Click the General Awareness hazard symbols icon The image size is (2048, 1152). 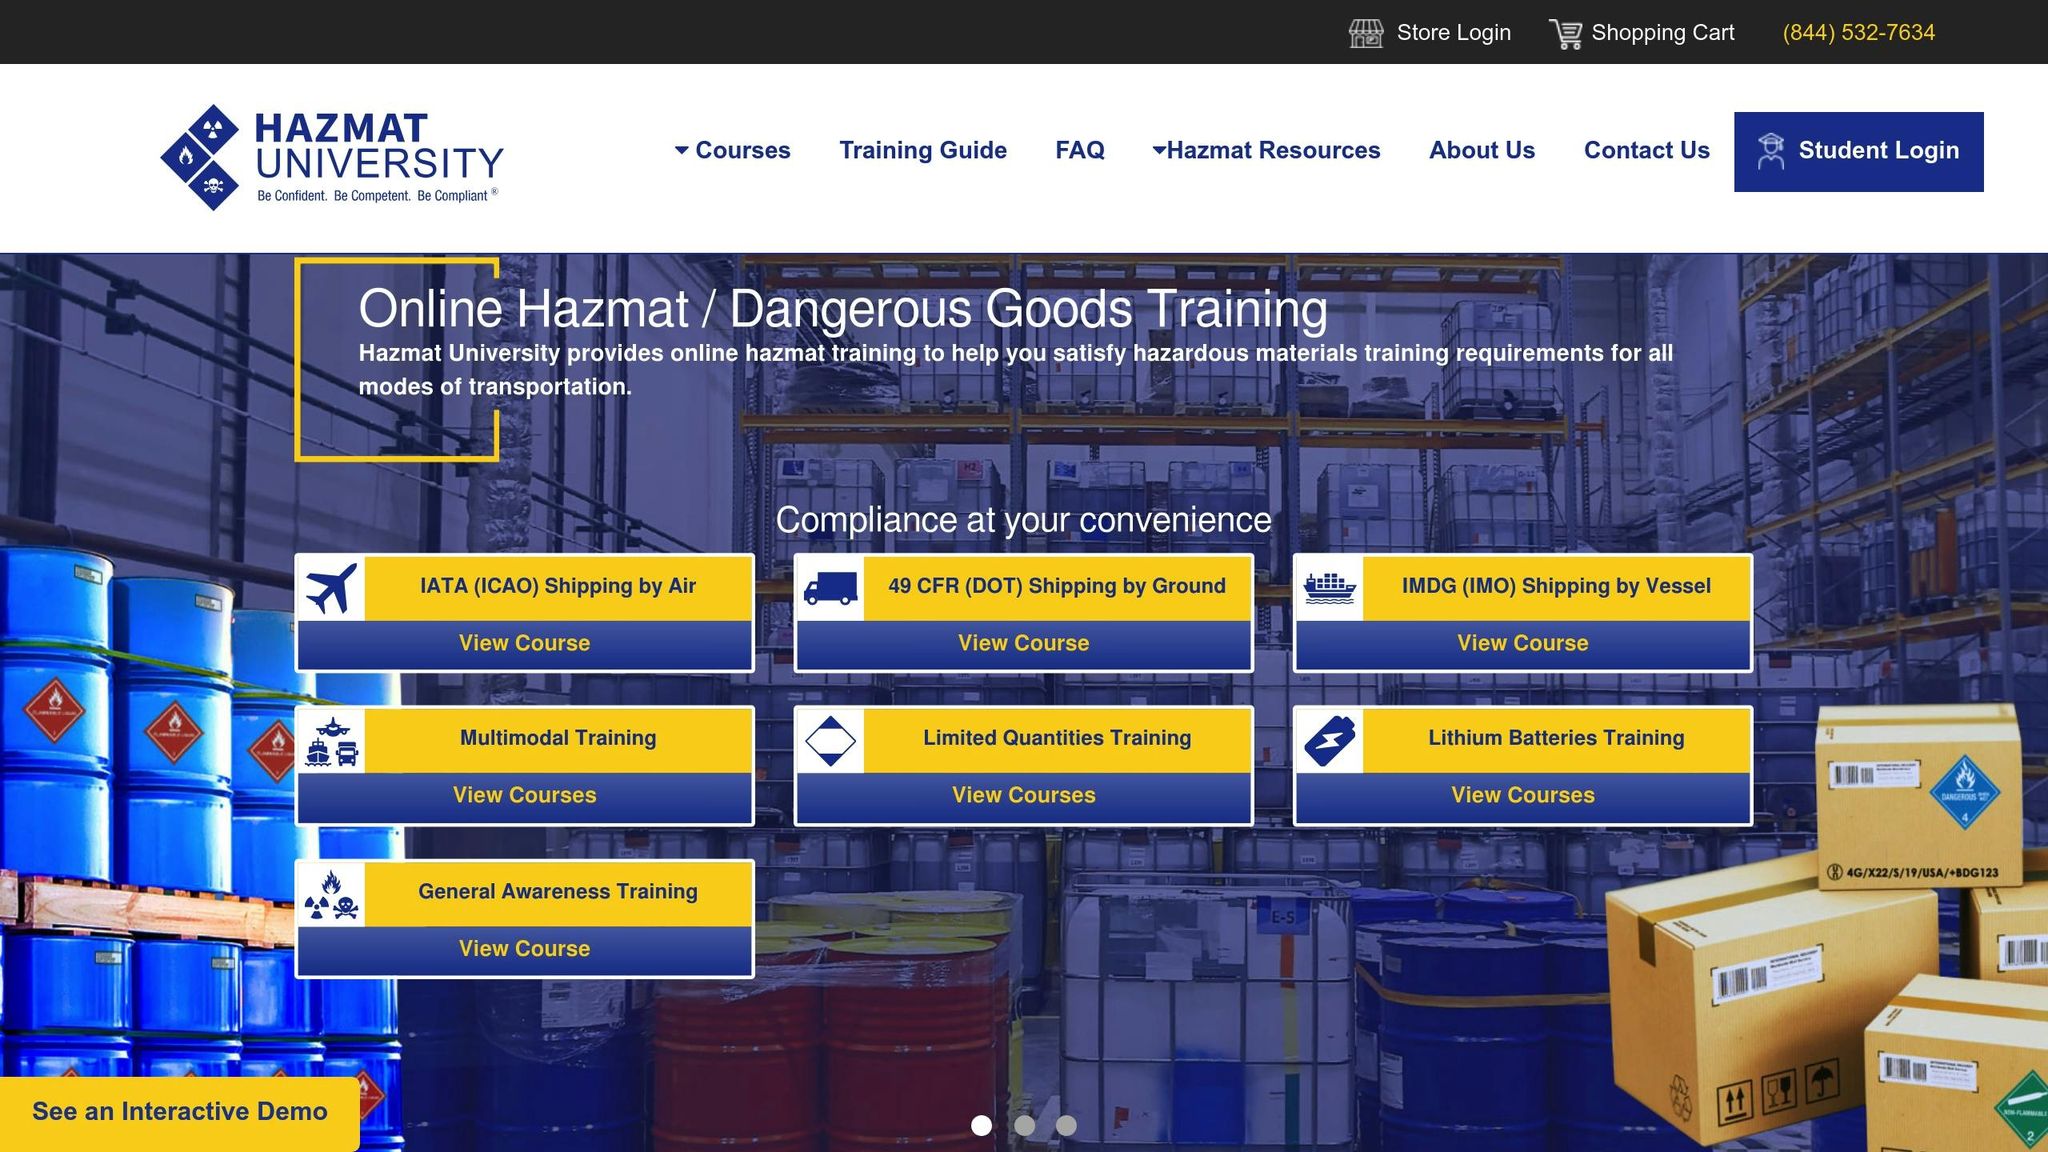tap(331, 894)
